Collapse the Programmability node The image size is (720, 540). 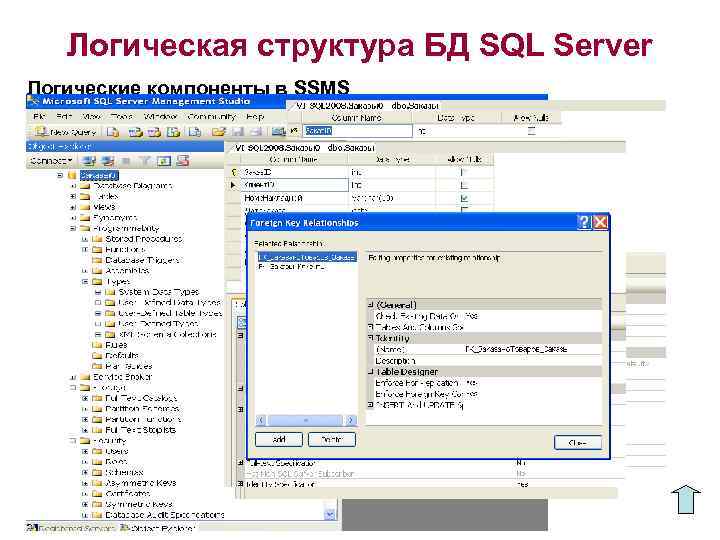73,228
